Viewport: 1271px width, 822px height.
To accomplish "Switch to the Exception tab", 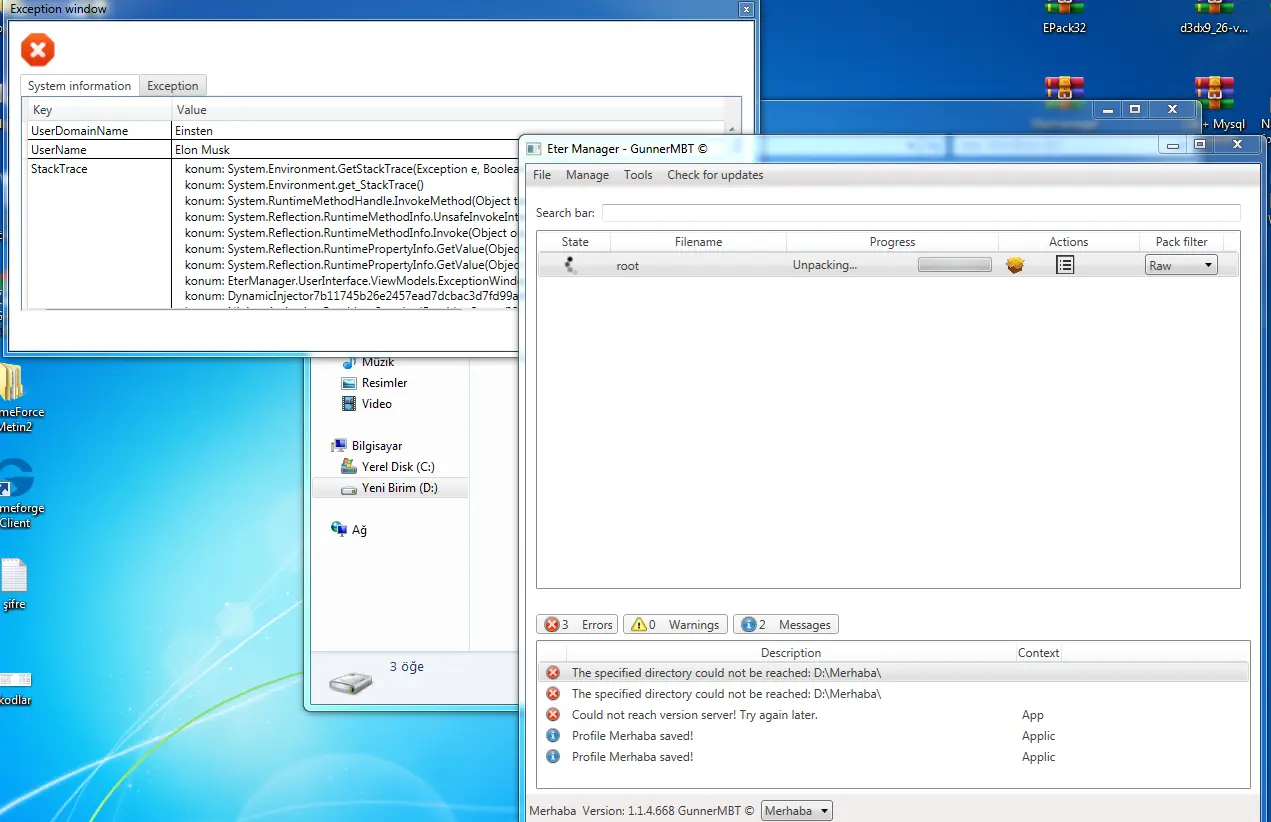I will (173, 86).
